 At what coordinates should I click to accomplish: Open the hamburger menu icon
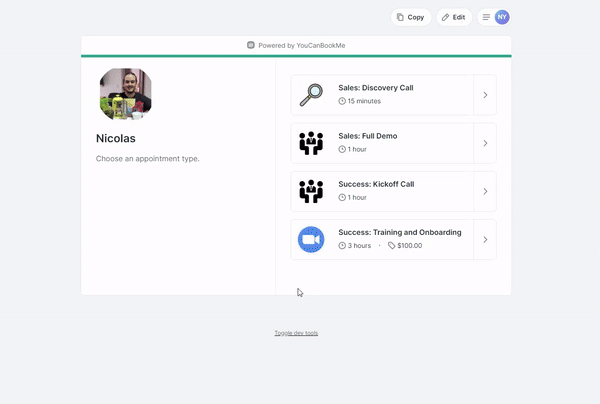486,17
